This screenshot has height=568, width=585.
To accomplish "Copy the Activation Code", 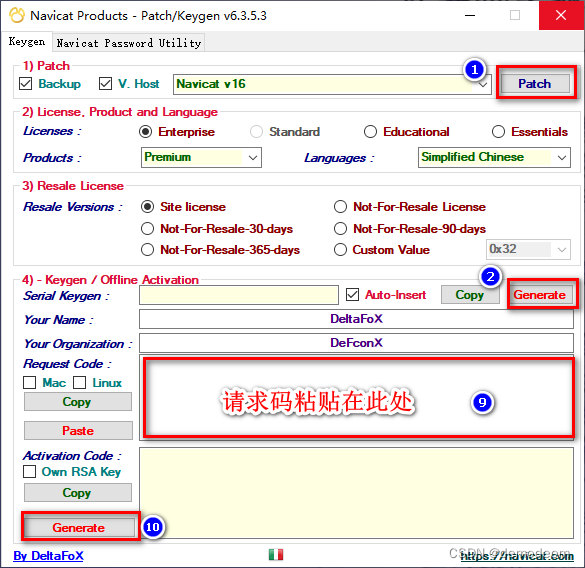I will 78,493.
